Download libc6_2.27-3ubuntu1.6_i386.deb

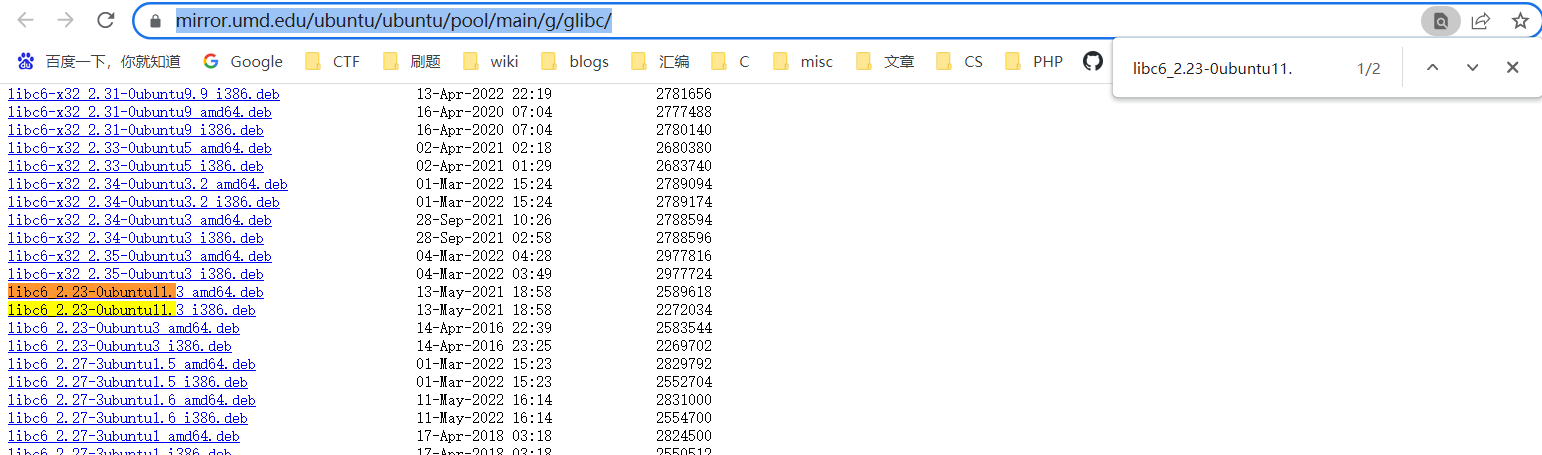(128, 418)
